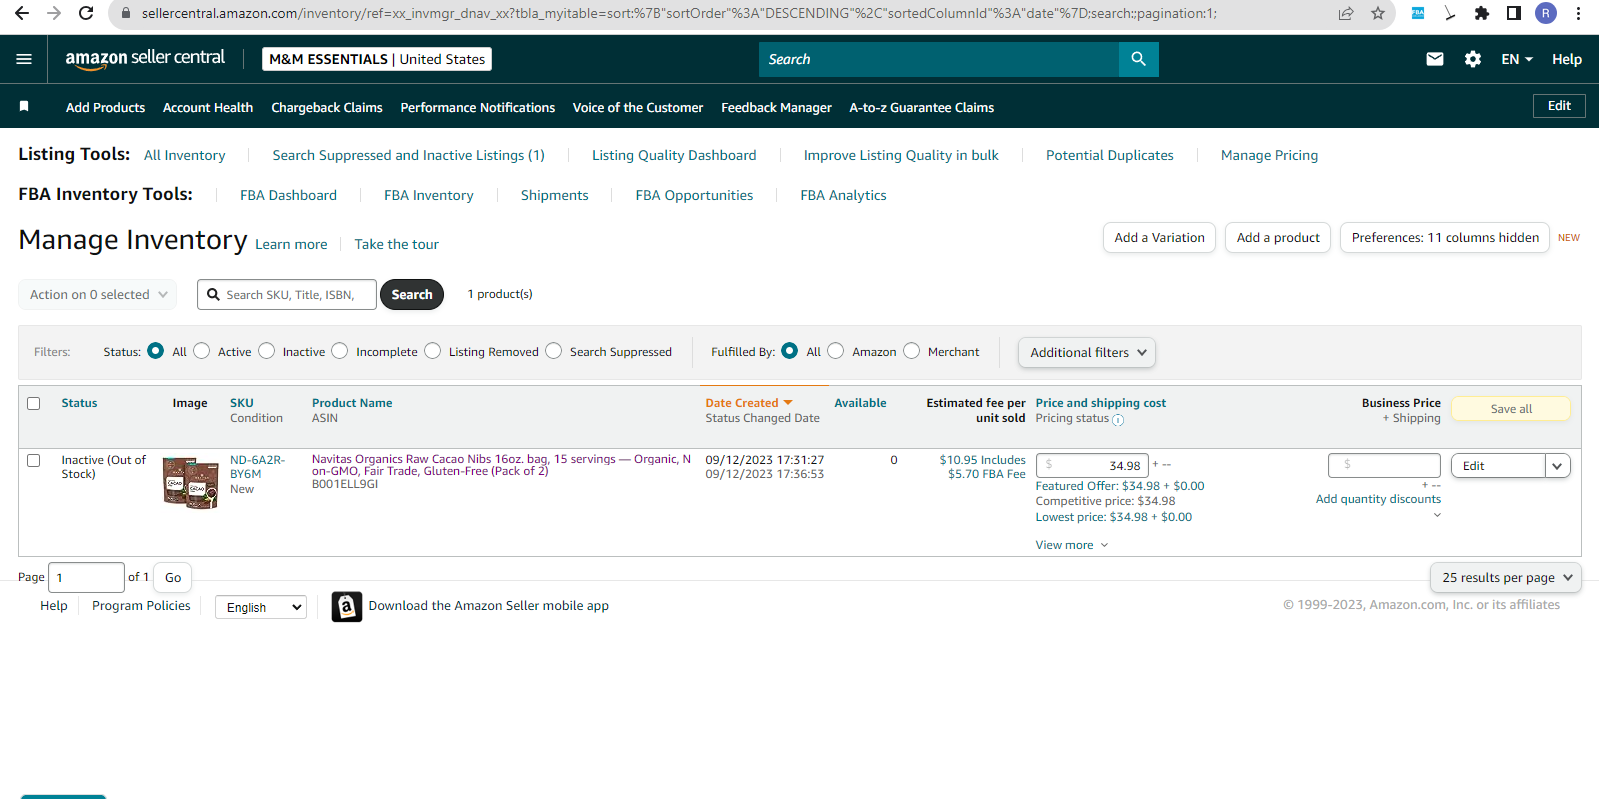The width and height of the screenshot is (1599, 799).
Task: Open Add quantity discounts link
Action: click(x=1378, y=499)
